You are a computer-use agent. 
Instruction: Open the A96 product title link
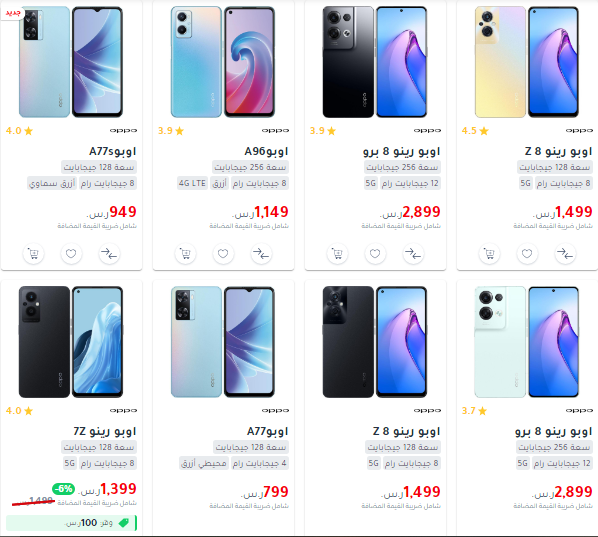[x=266, y=151]
